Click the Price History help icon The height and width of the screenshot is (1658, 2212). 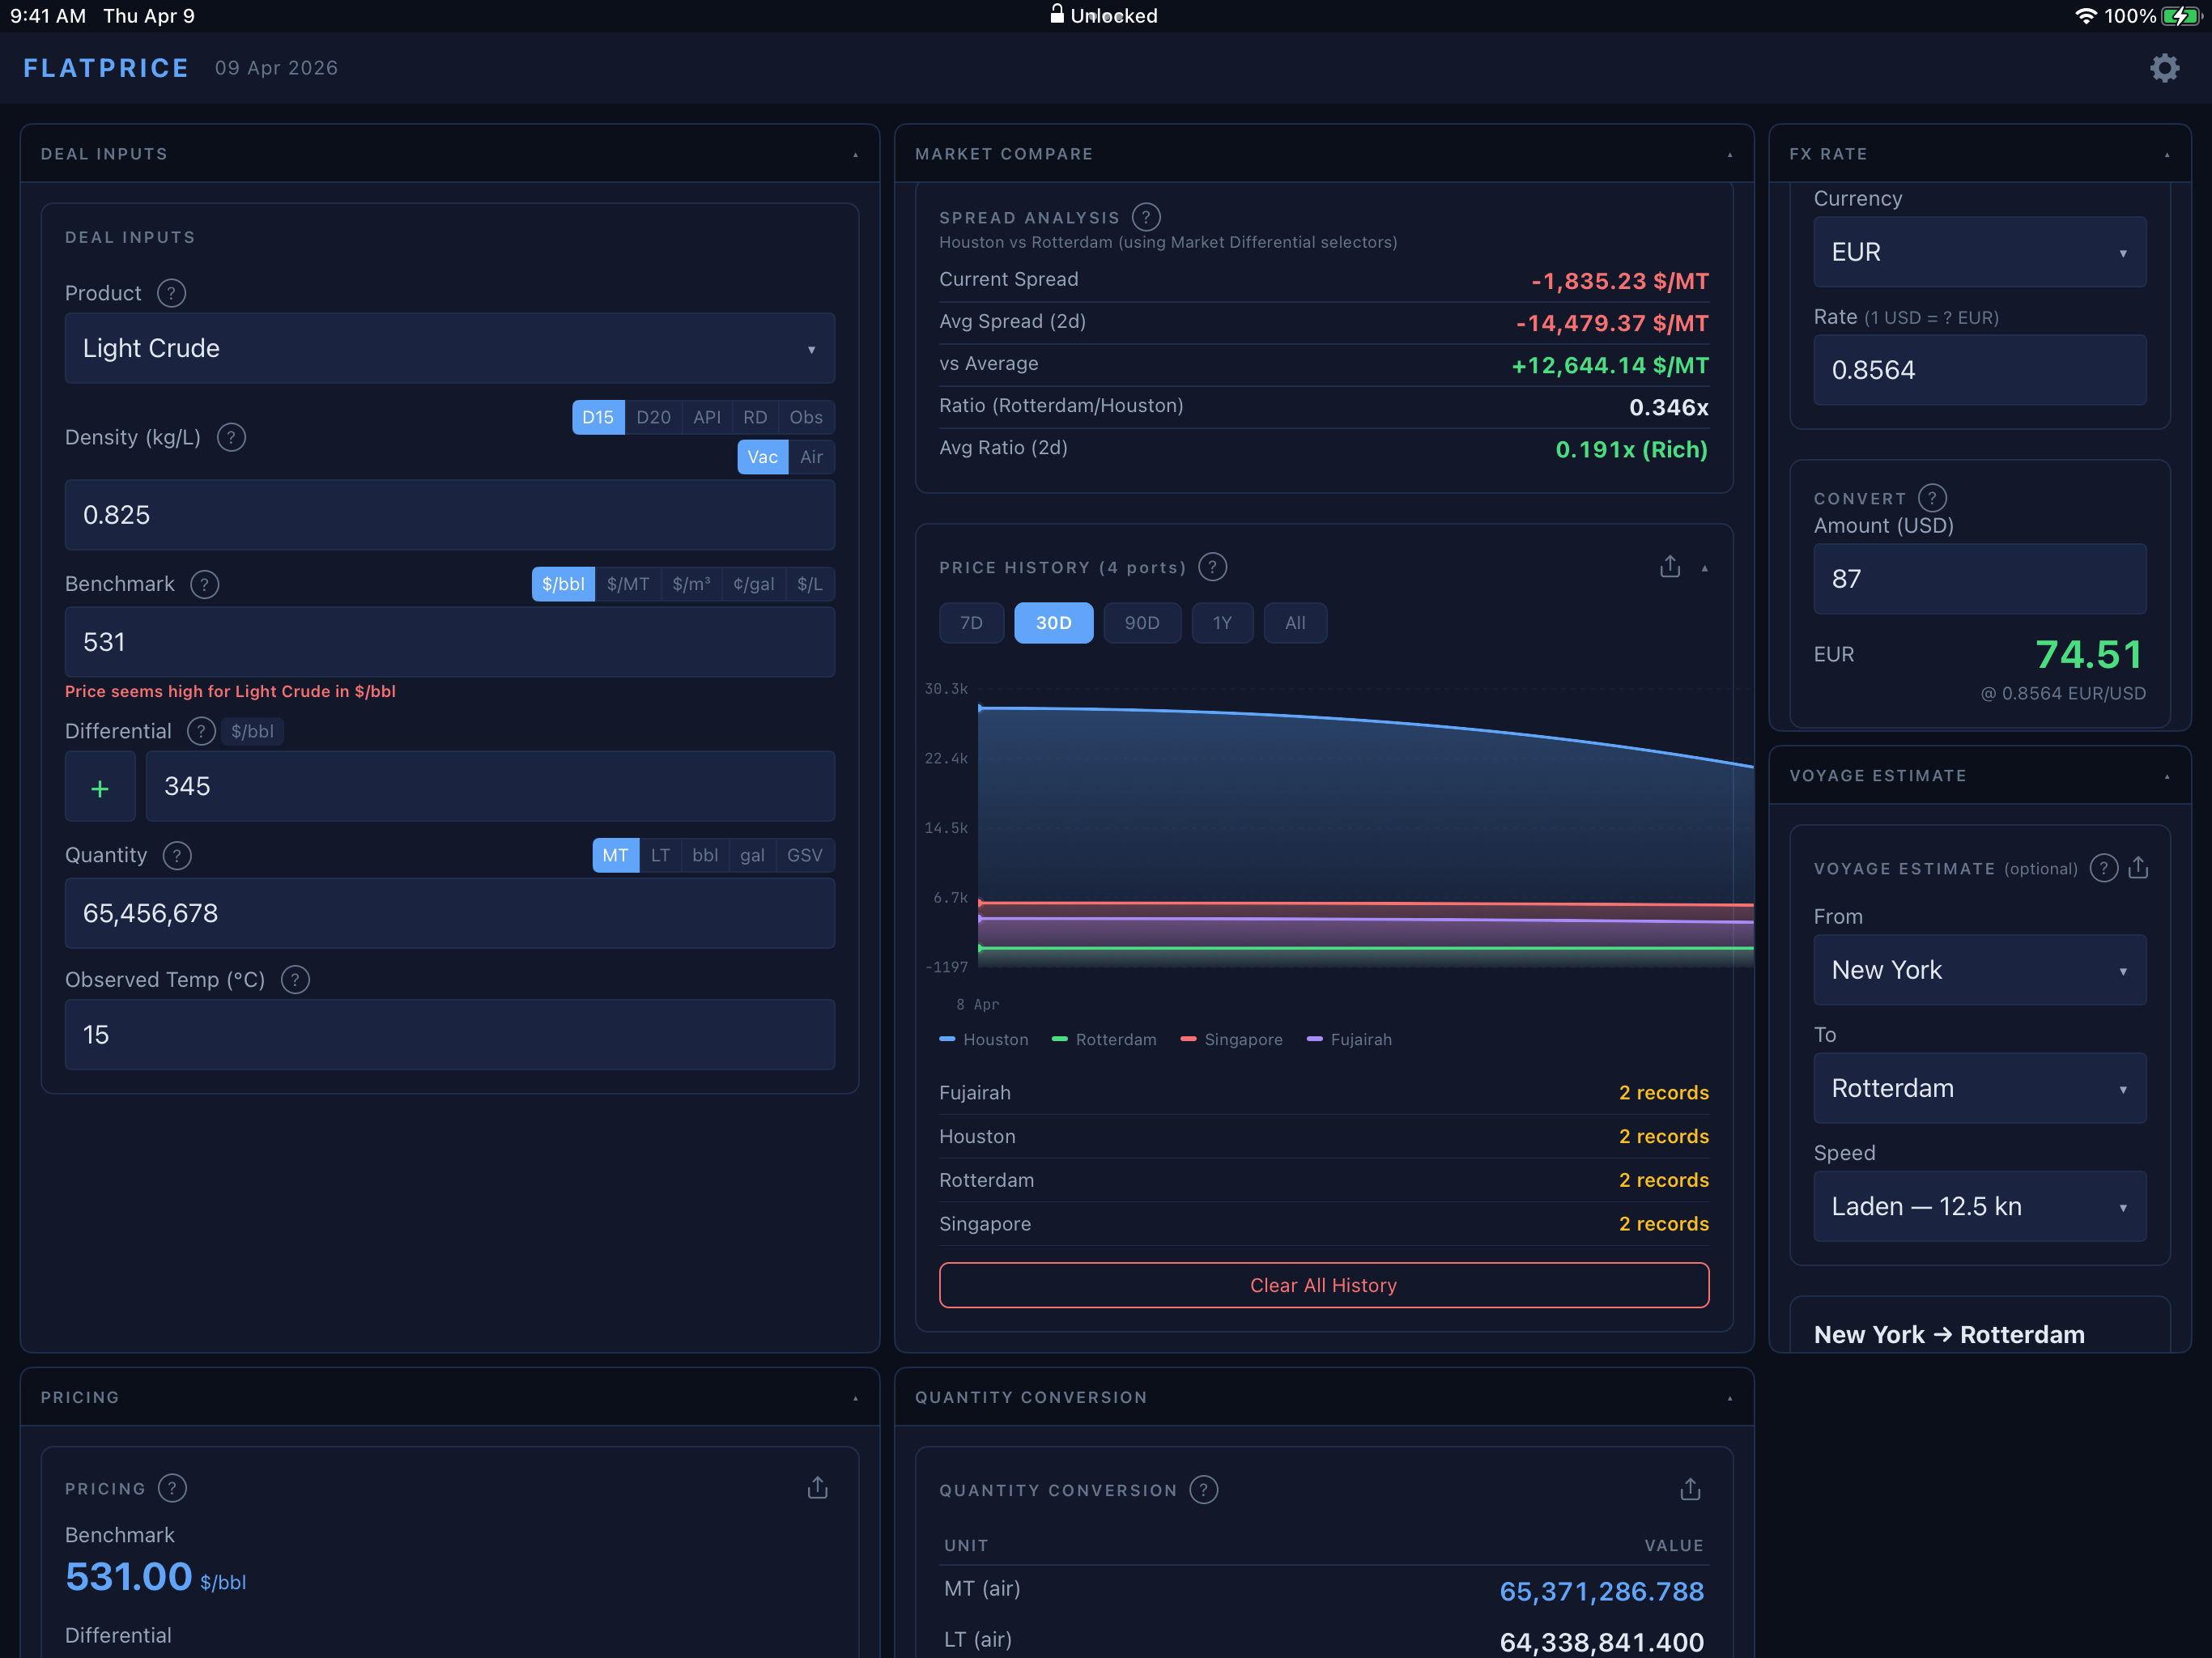[x=1212, y=567]
